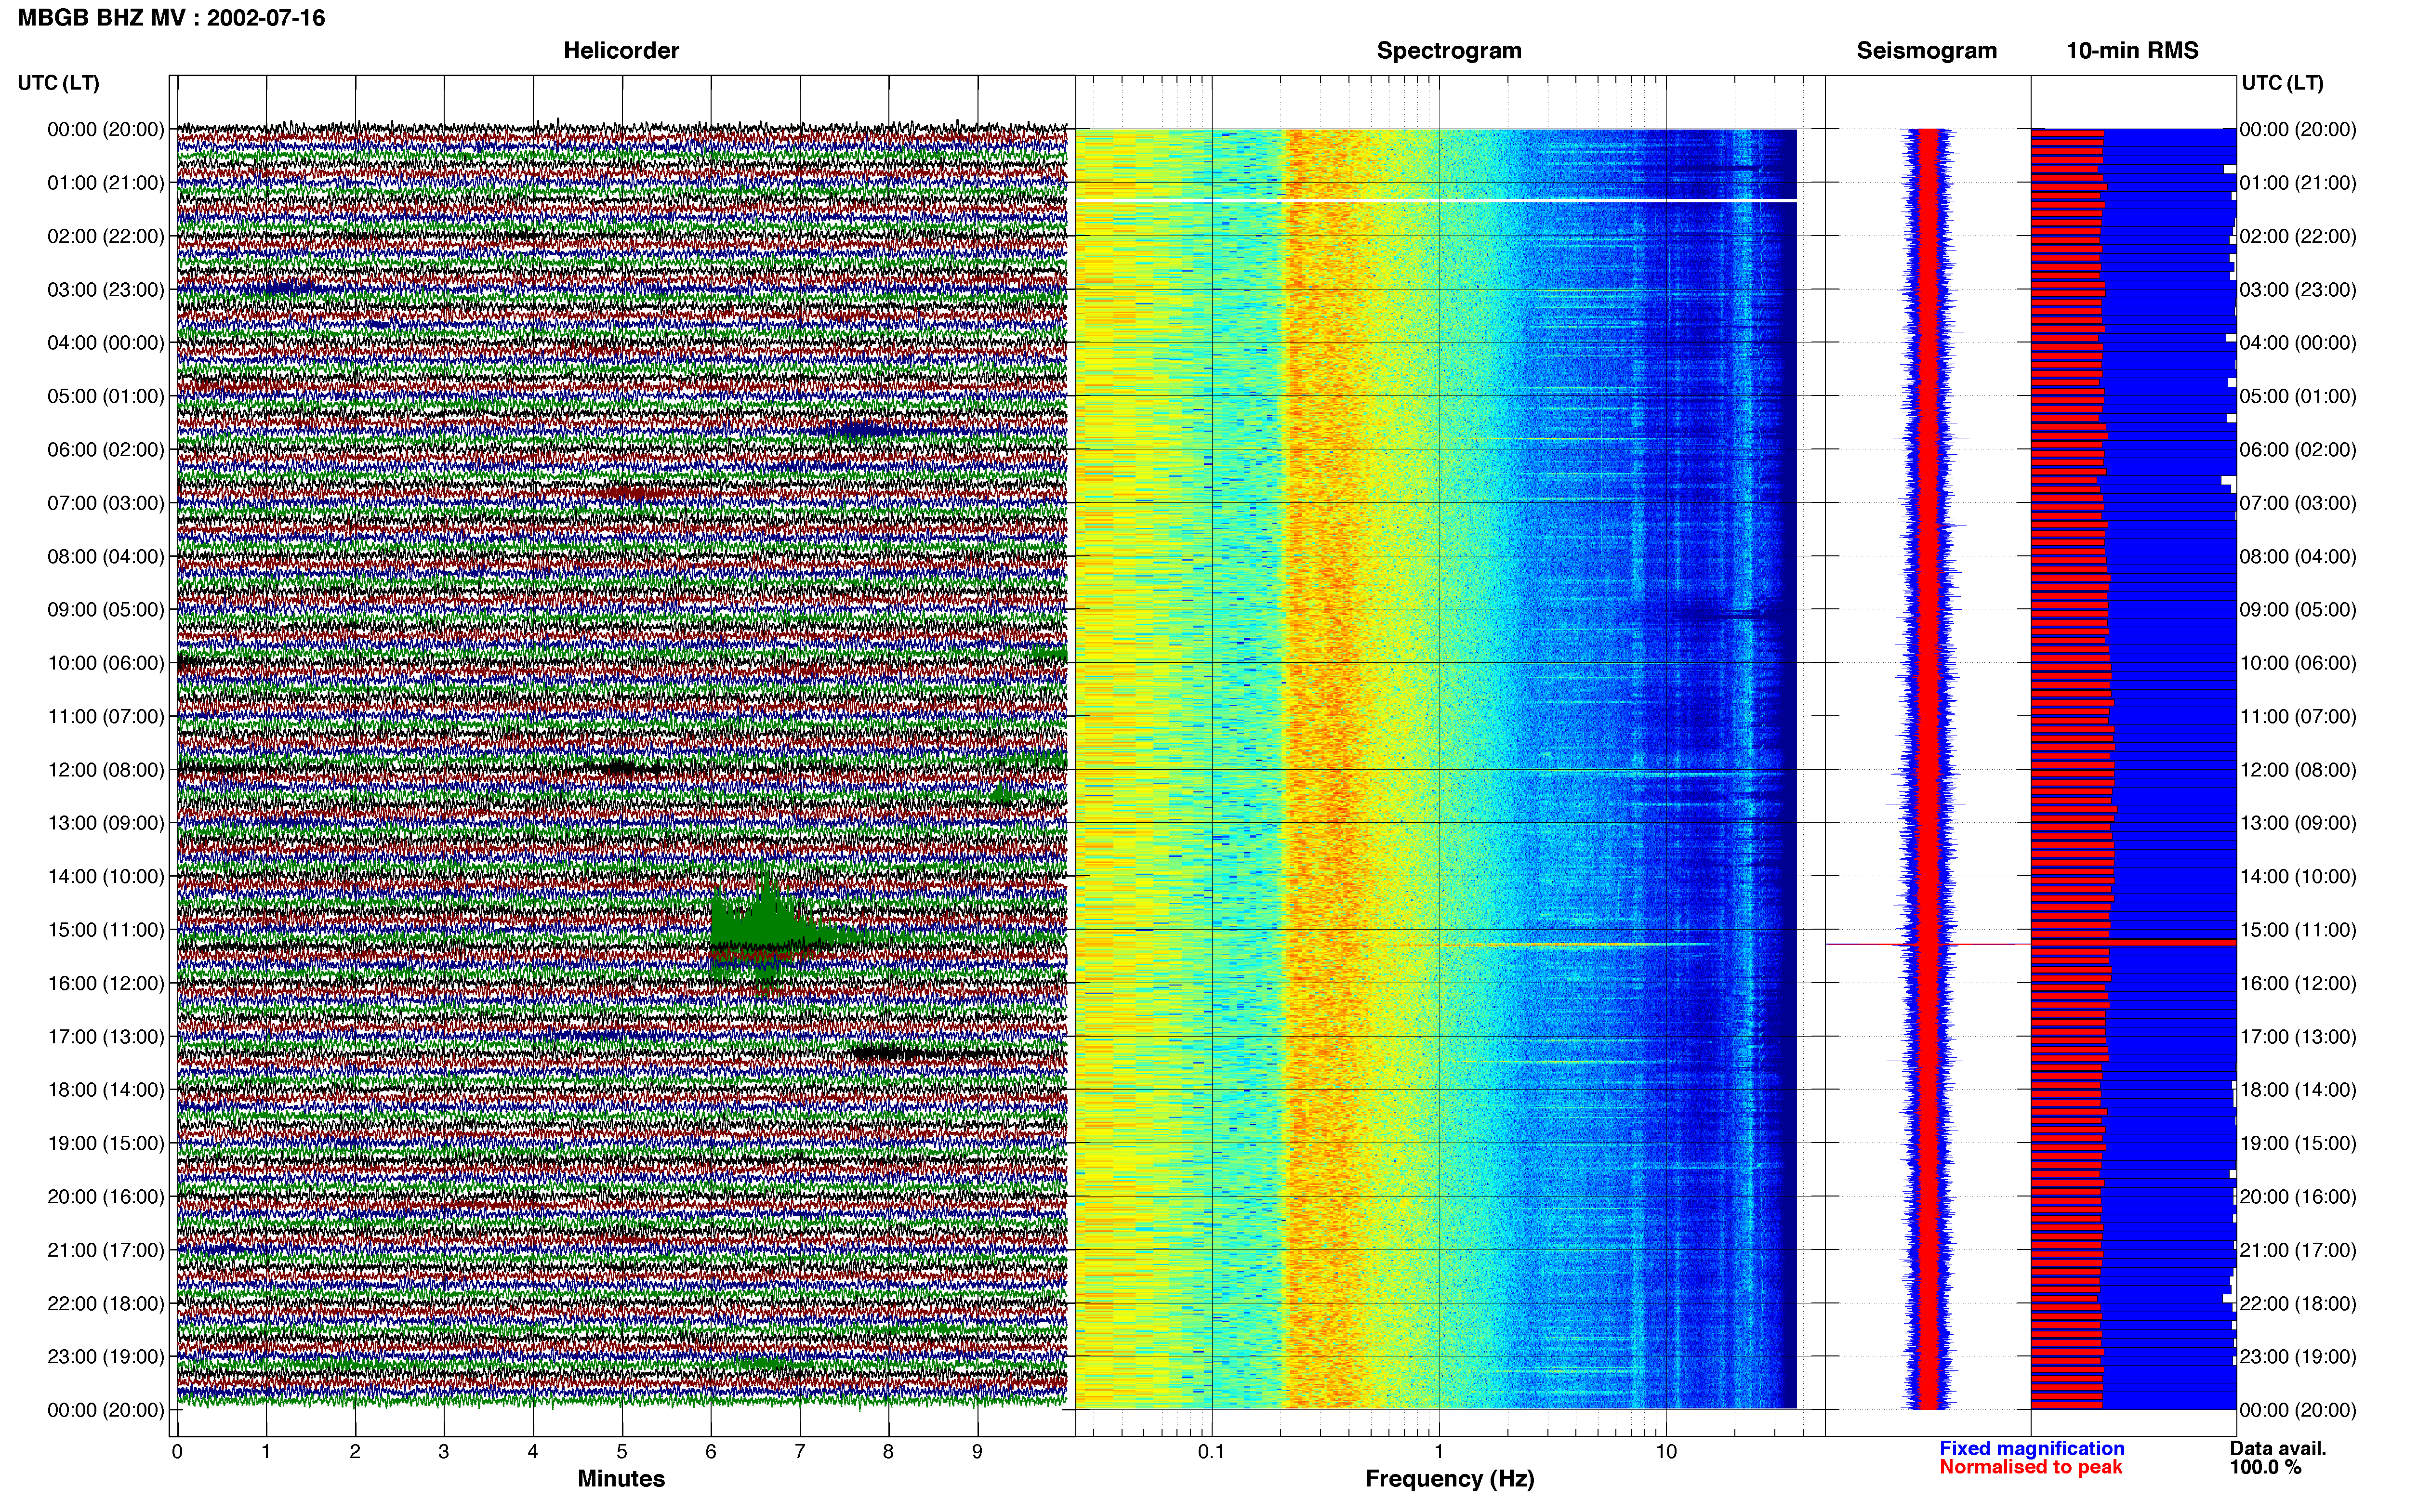
Task: Click the left '20:00 (16:00)' time label
Action: coord(106,1196)
